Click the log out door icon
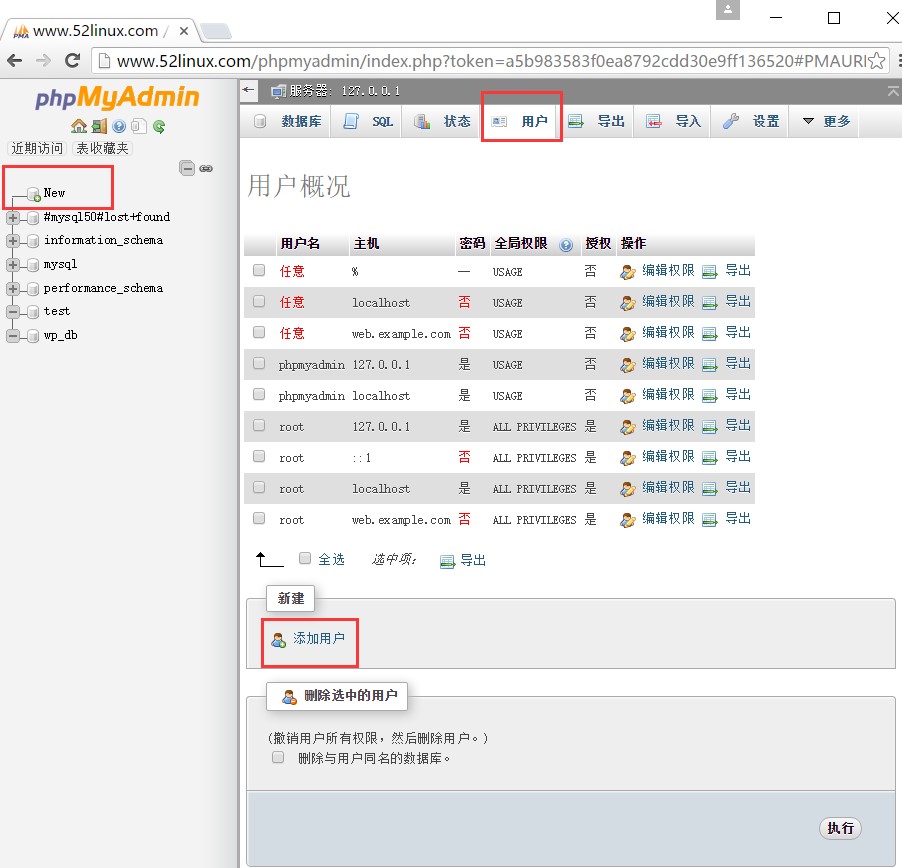The image size is (902, 868). [x=100, y=126]
